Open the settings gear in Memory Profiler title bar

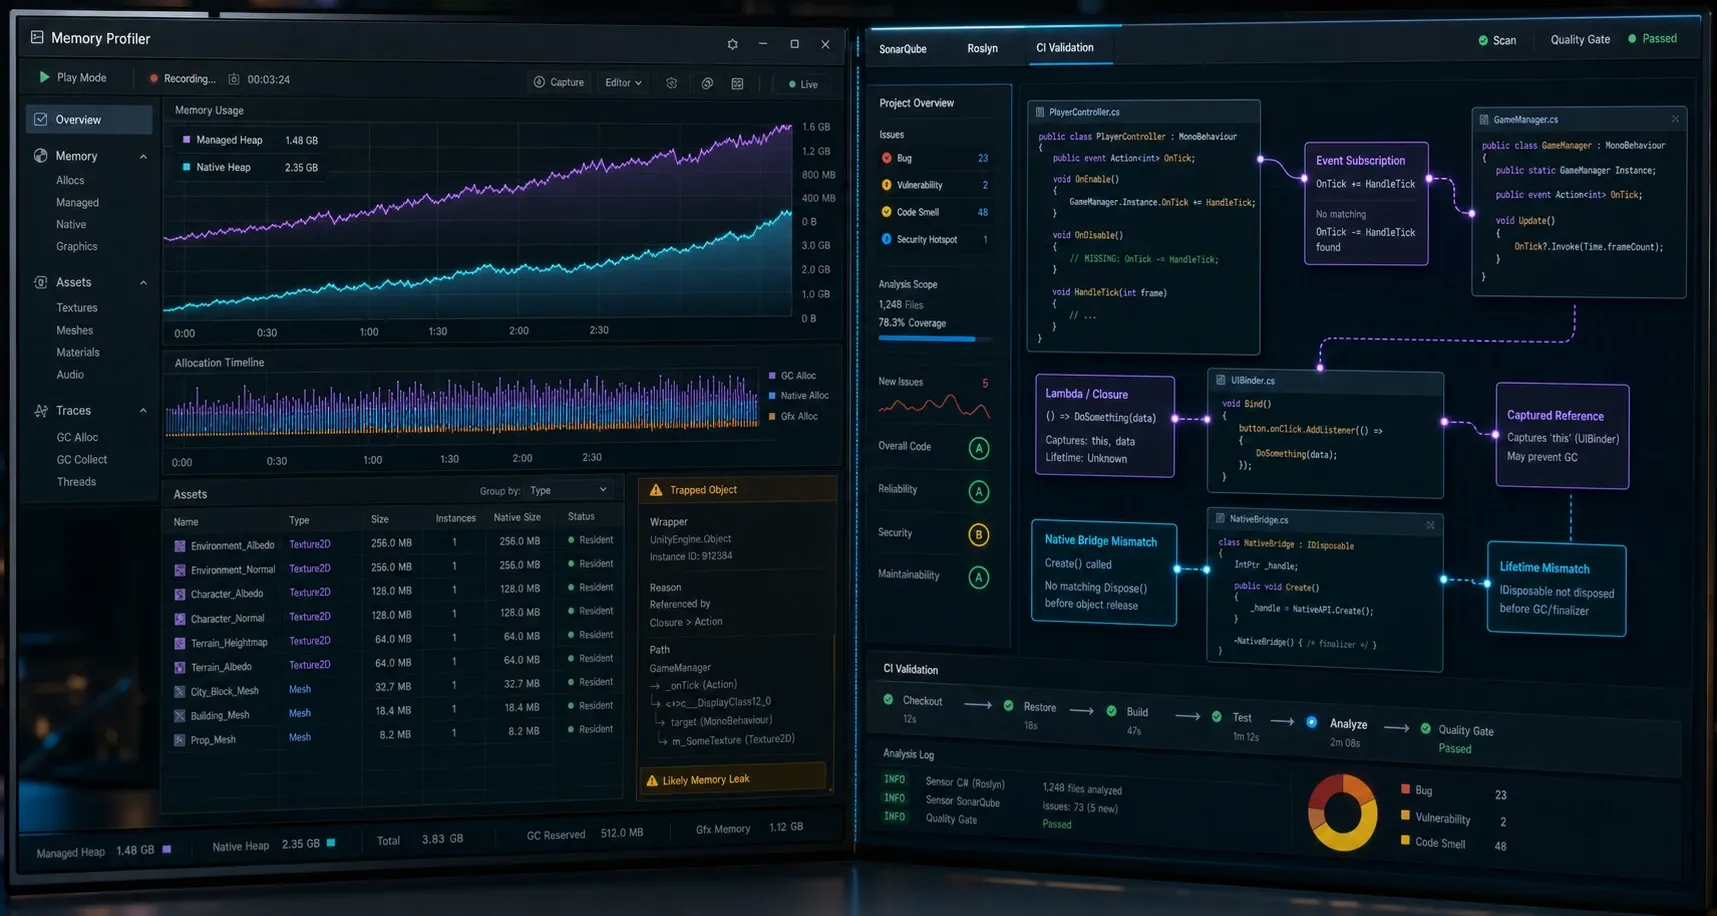[x=732, y=44]
